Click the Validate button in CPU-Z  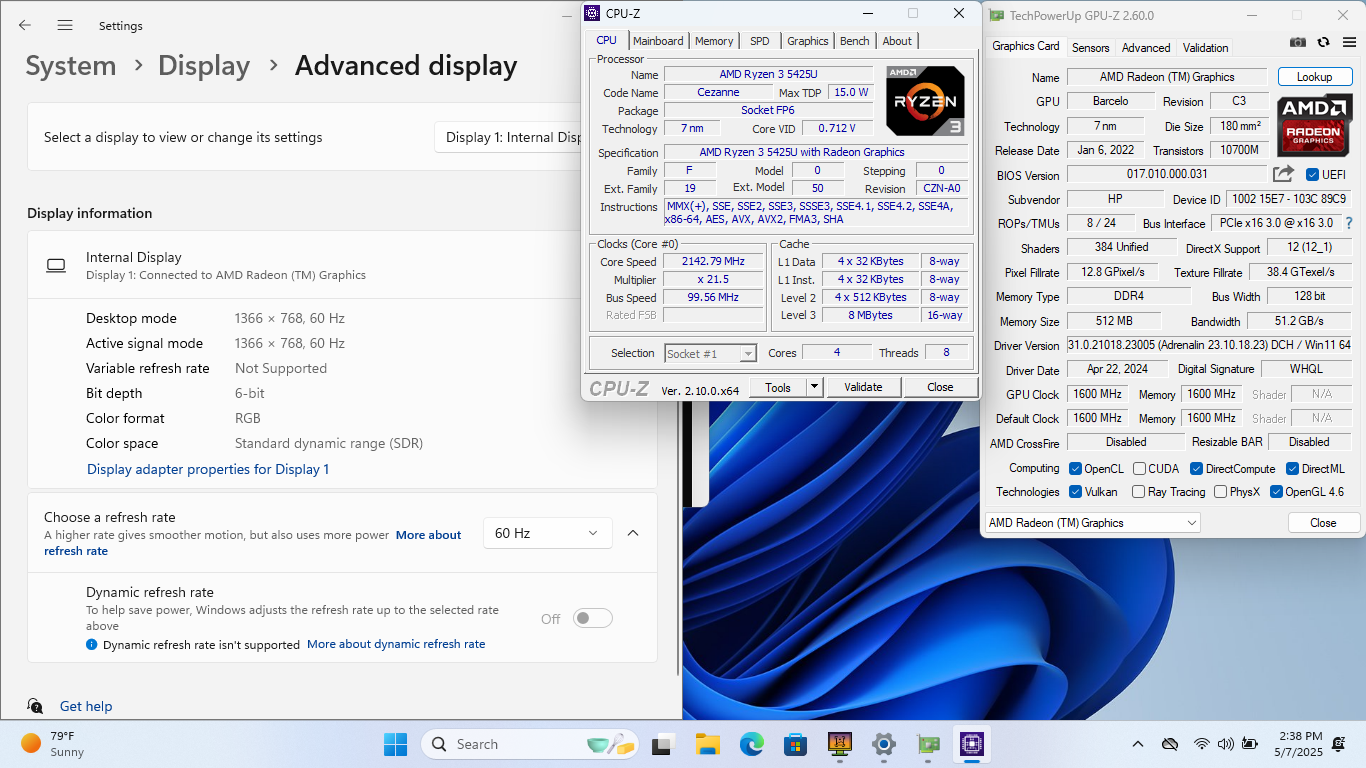863,387
